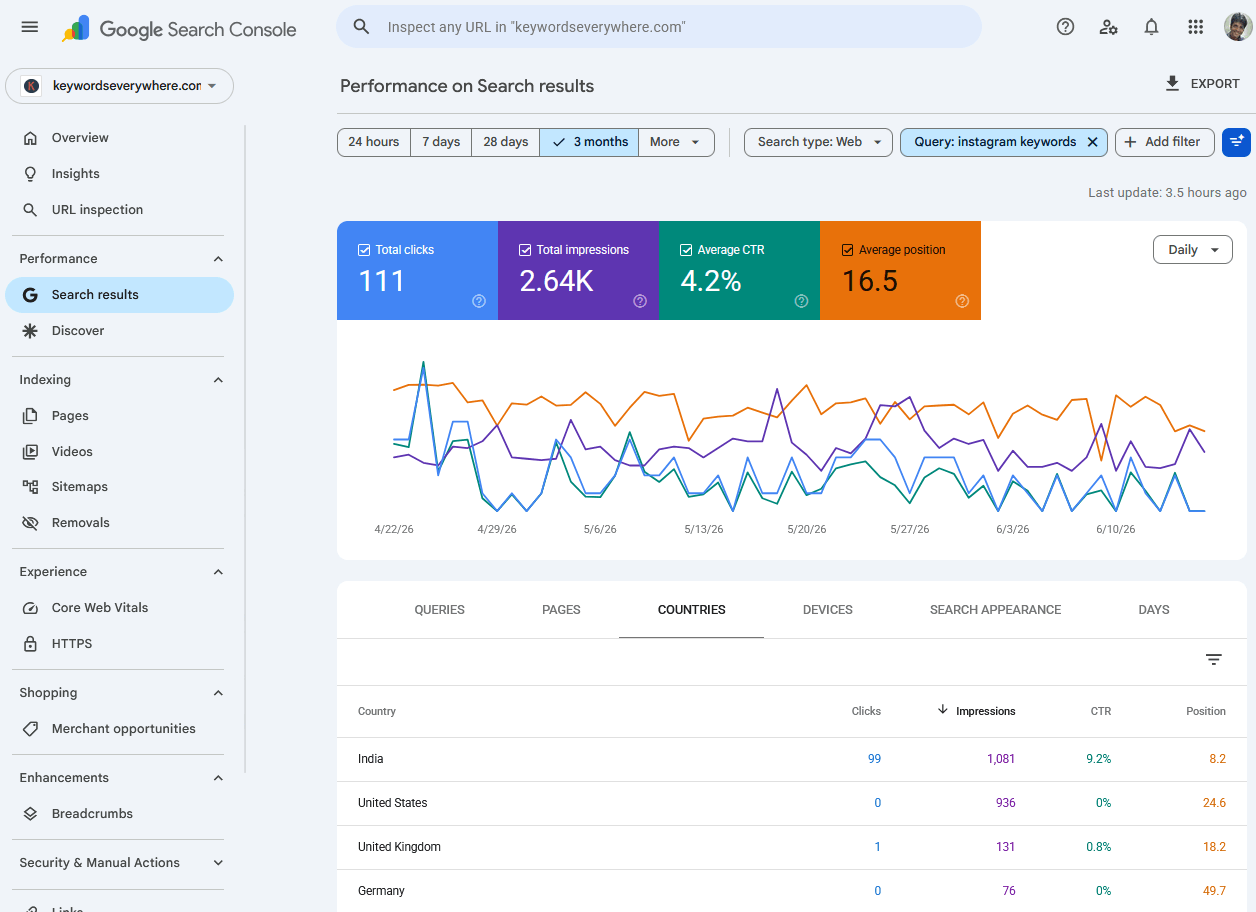Sort table by Clicks column header
1256x912 pixels.
click(x=866, y=711)
